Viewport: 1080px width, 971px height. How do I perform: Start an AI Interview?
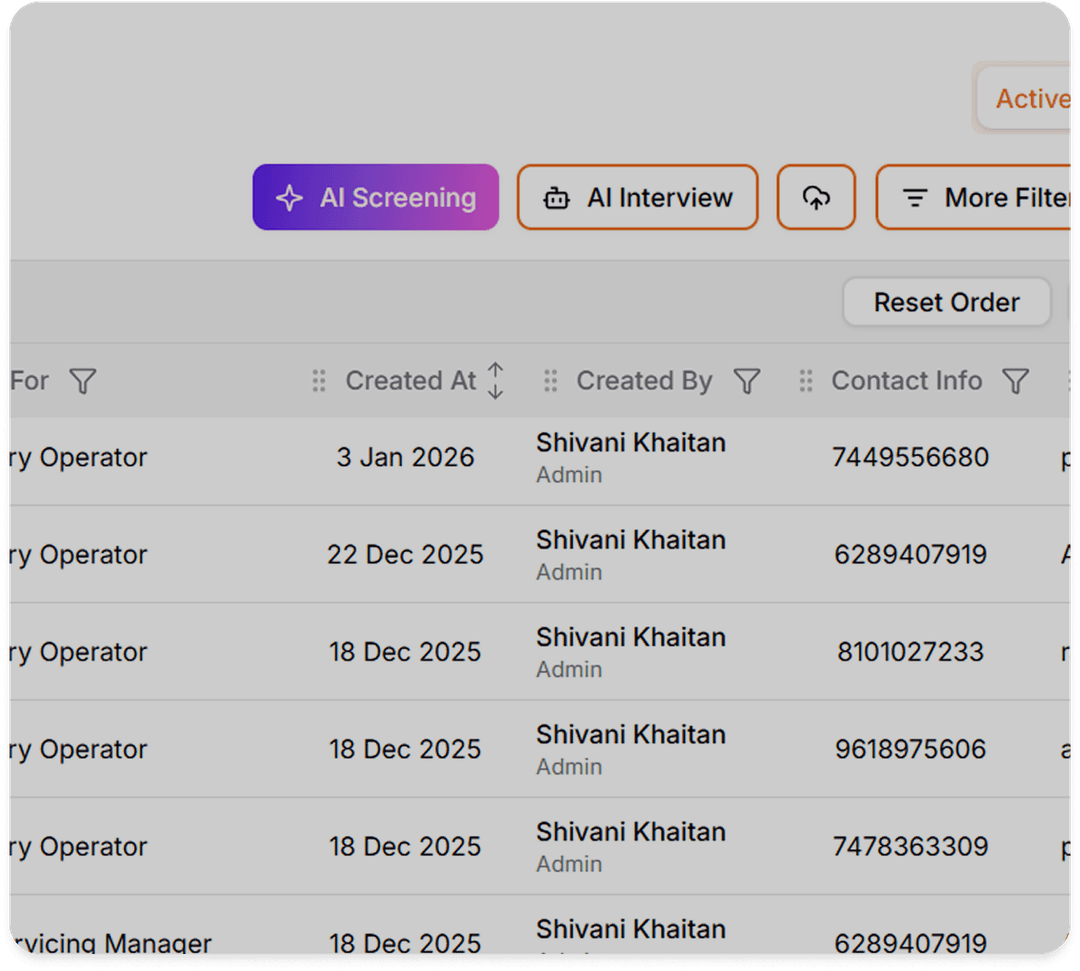tap(637, 198)
